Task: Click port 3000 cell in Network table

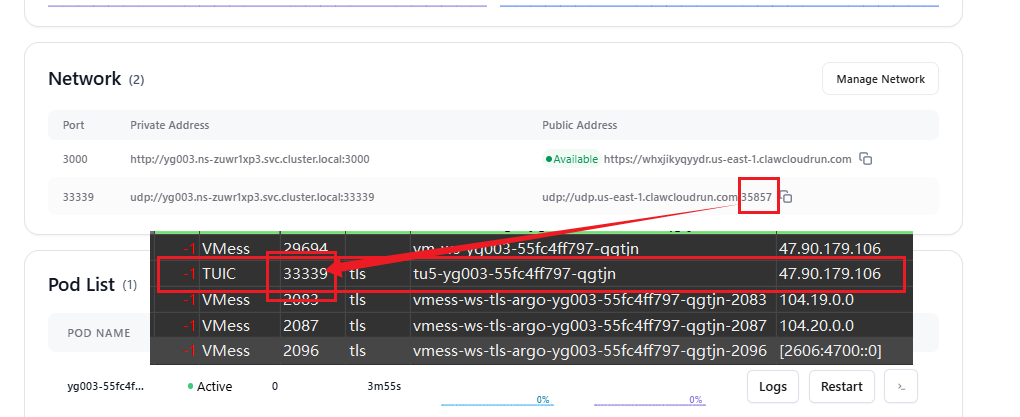Action: coord(75,159)
